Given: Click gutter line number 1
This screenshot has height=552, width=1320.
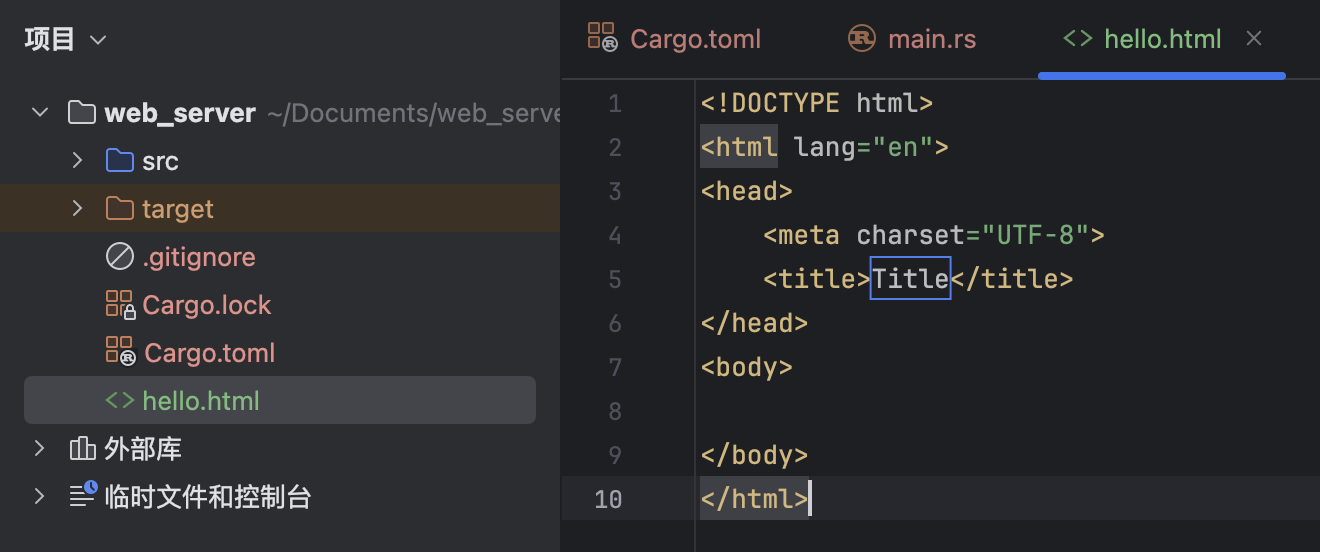Looking at the screenshot, I should click(614, 103).
